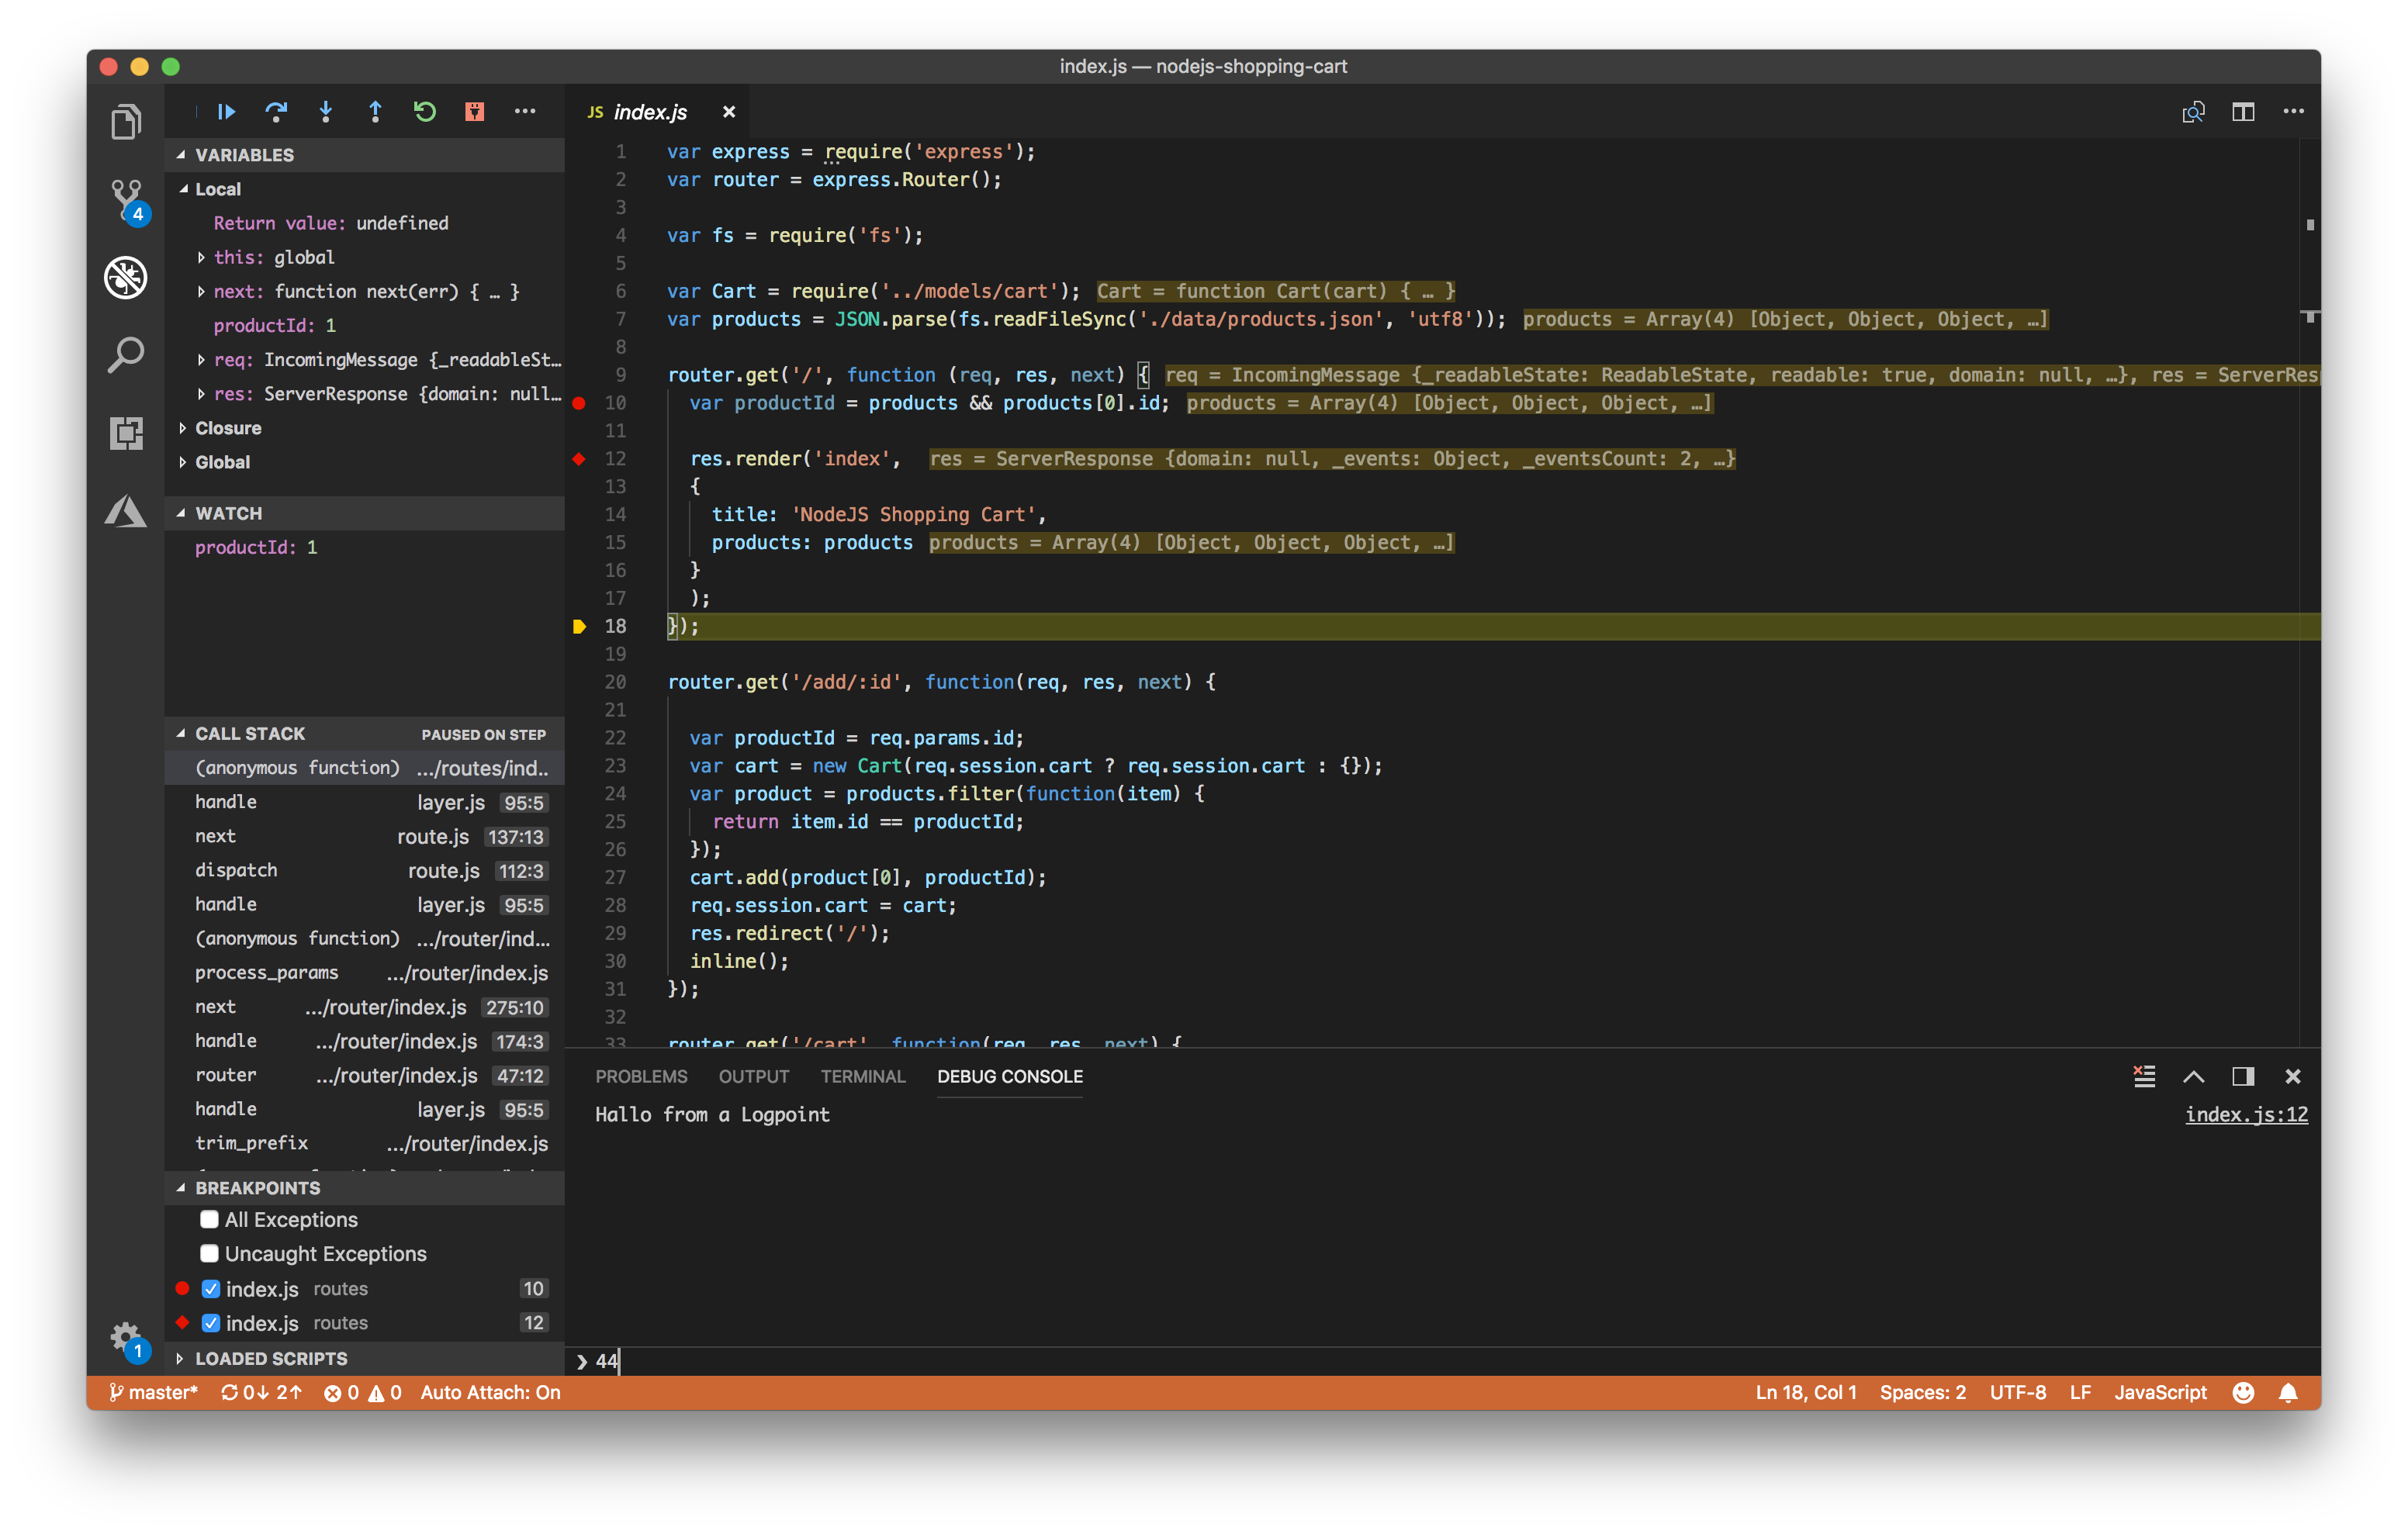Enable the Uncaught Exceptions breakpoint
The image size is (2408, 1534).
(210, 1253)
